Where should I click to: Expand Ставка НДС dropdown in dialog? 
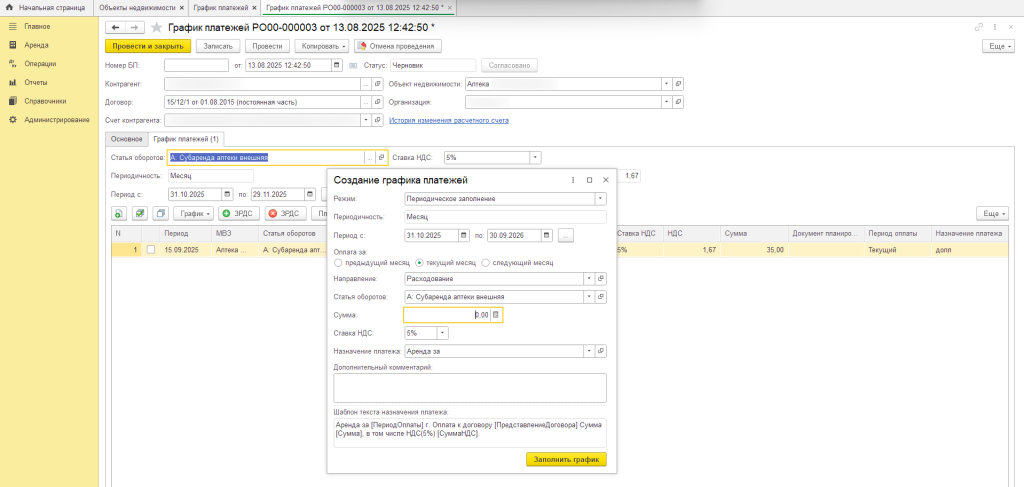click(x=442, y=333)
